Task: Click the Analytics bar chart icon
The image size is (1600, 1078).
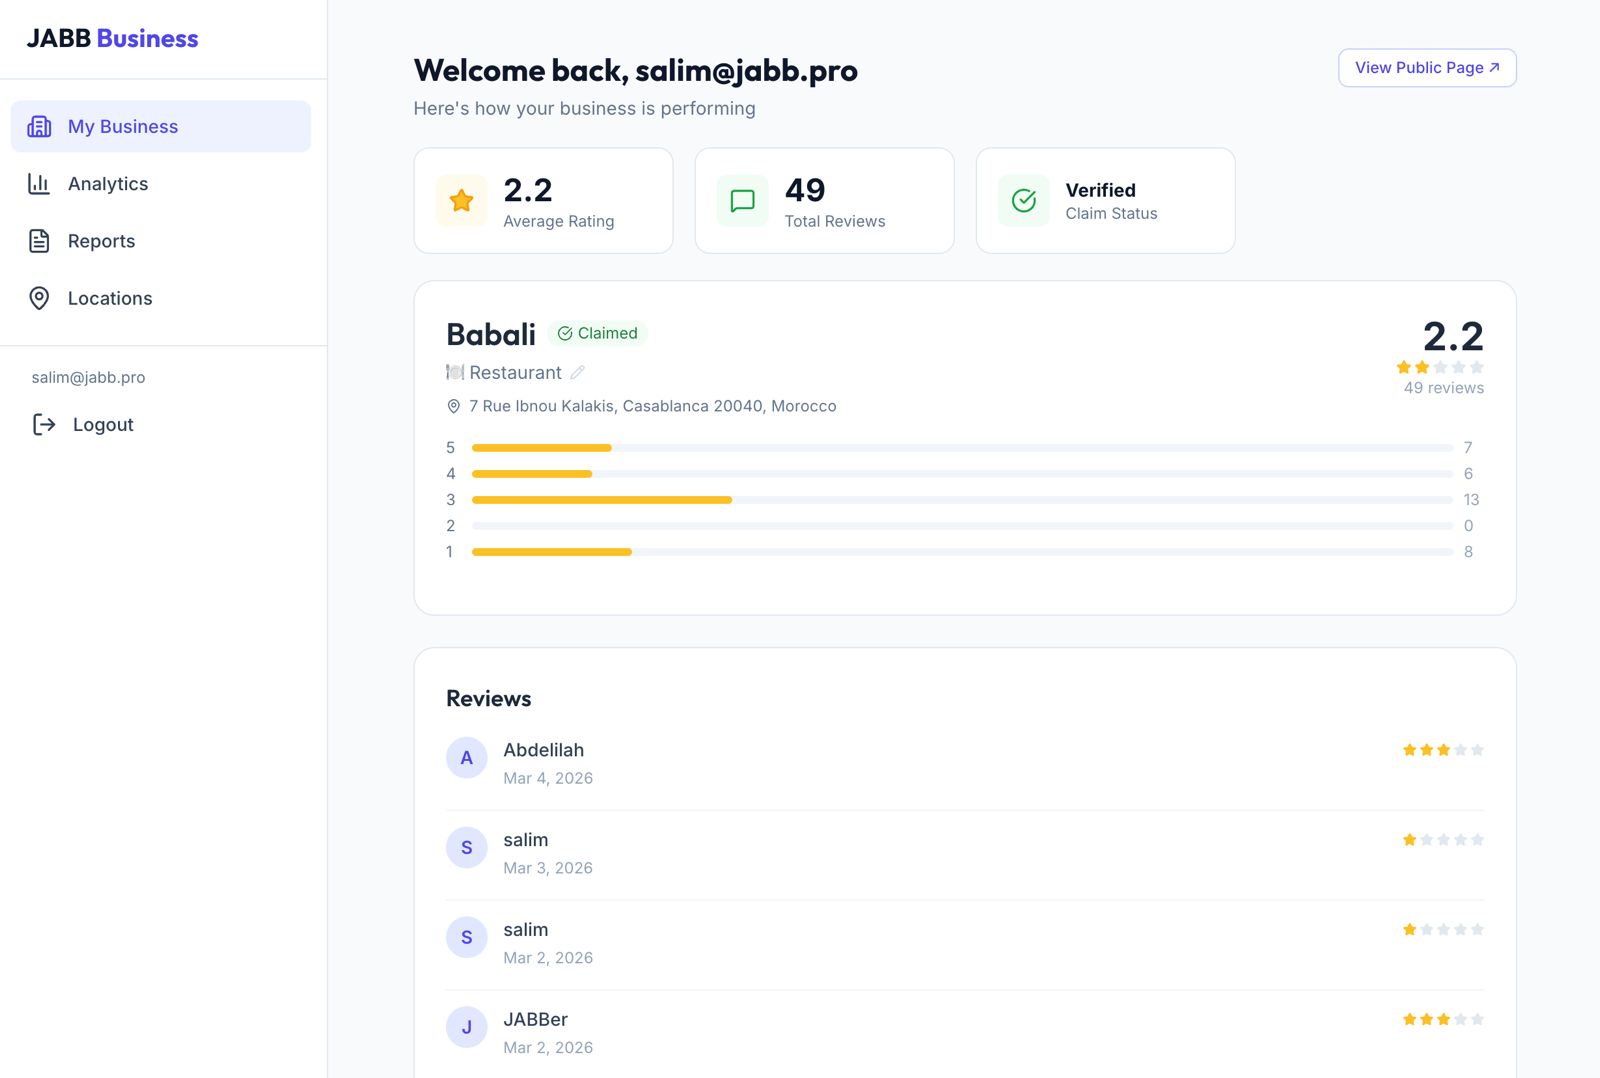Action: click(x=38, y=184)
